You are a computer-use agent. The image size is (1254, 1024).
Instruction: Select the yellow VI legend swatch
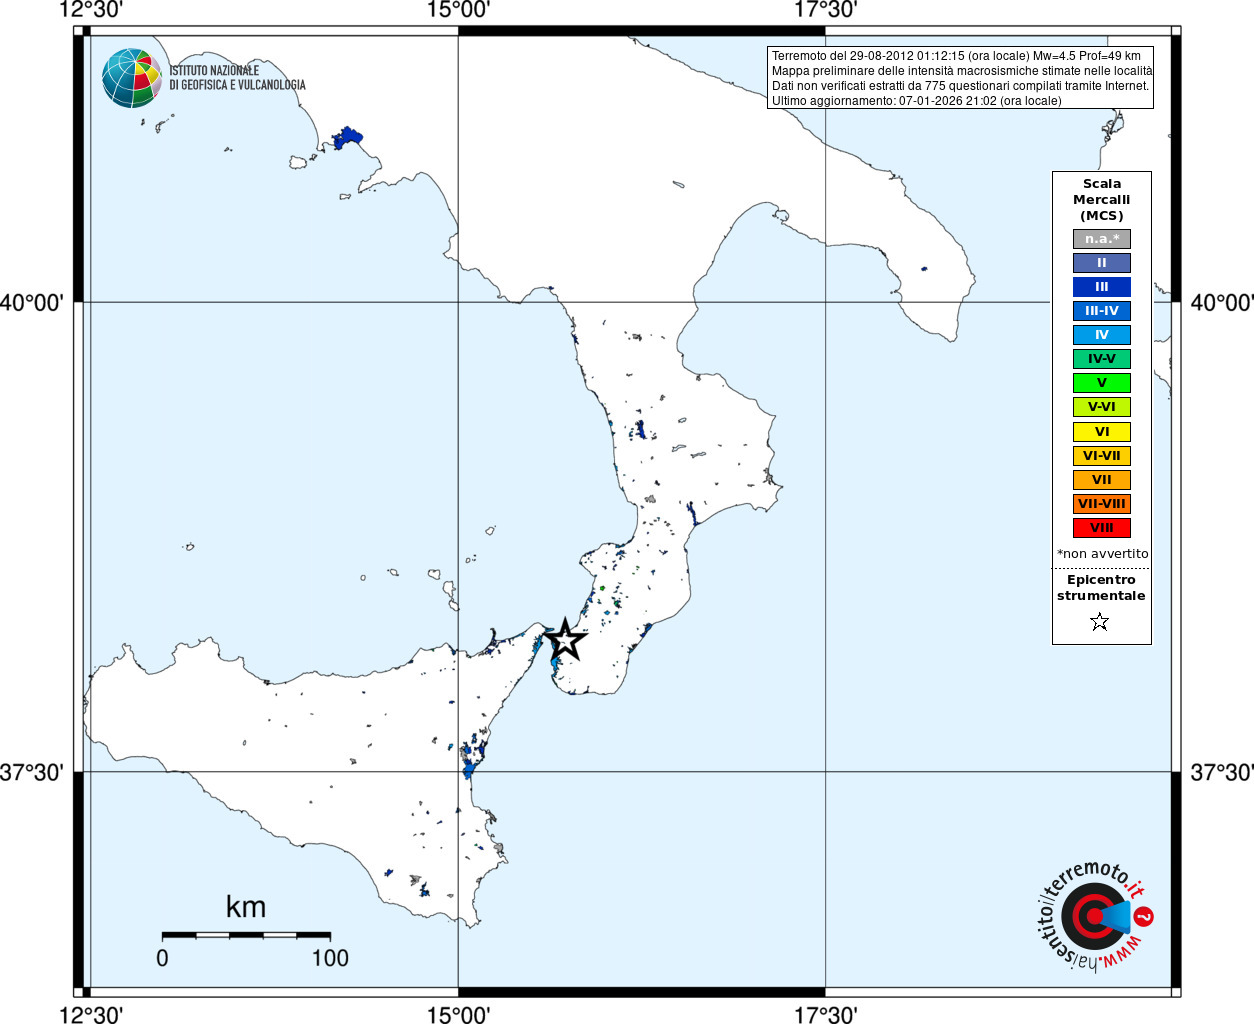1102,432
